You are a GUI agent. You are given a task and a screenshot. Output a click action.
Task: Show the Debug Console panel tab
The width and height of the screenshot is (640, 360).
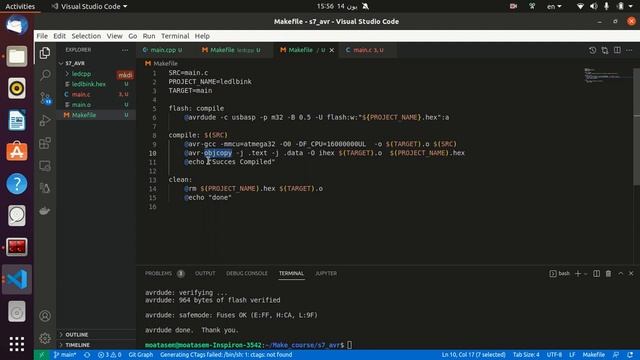(x=247, y=273)
